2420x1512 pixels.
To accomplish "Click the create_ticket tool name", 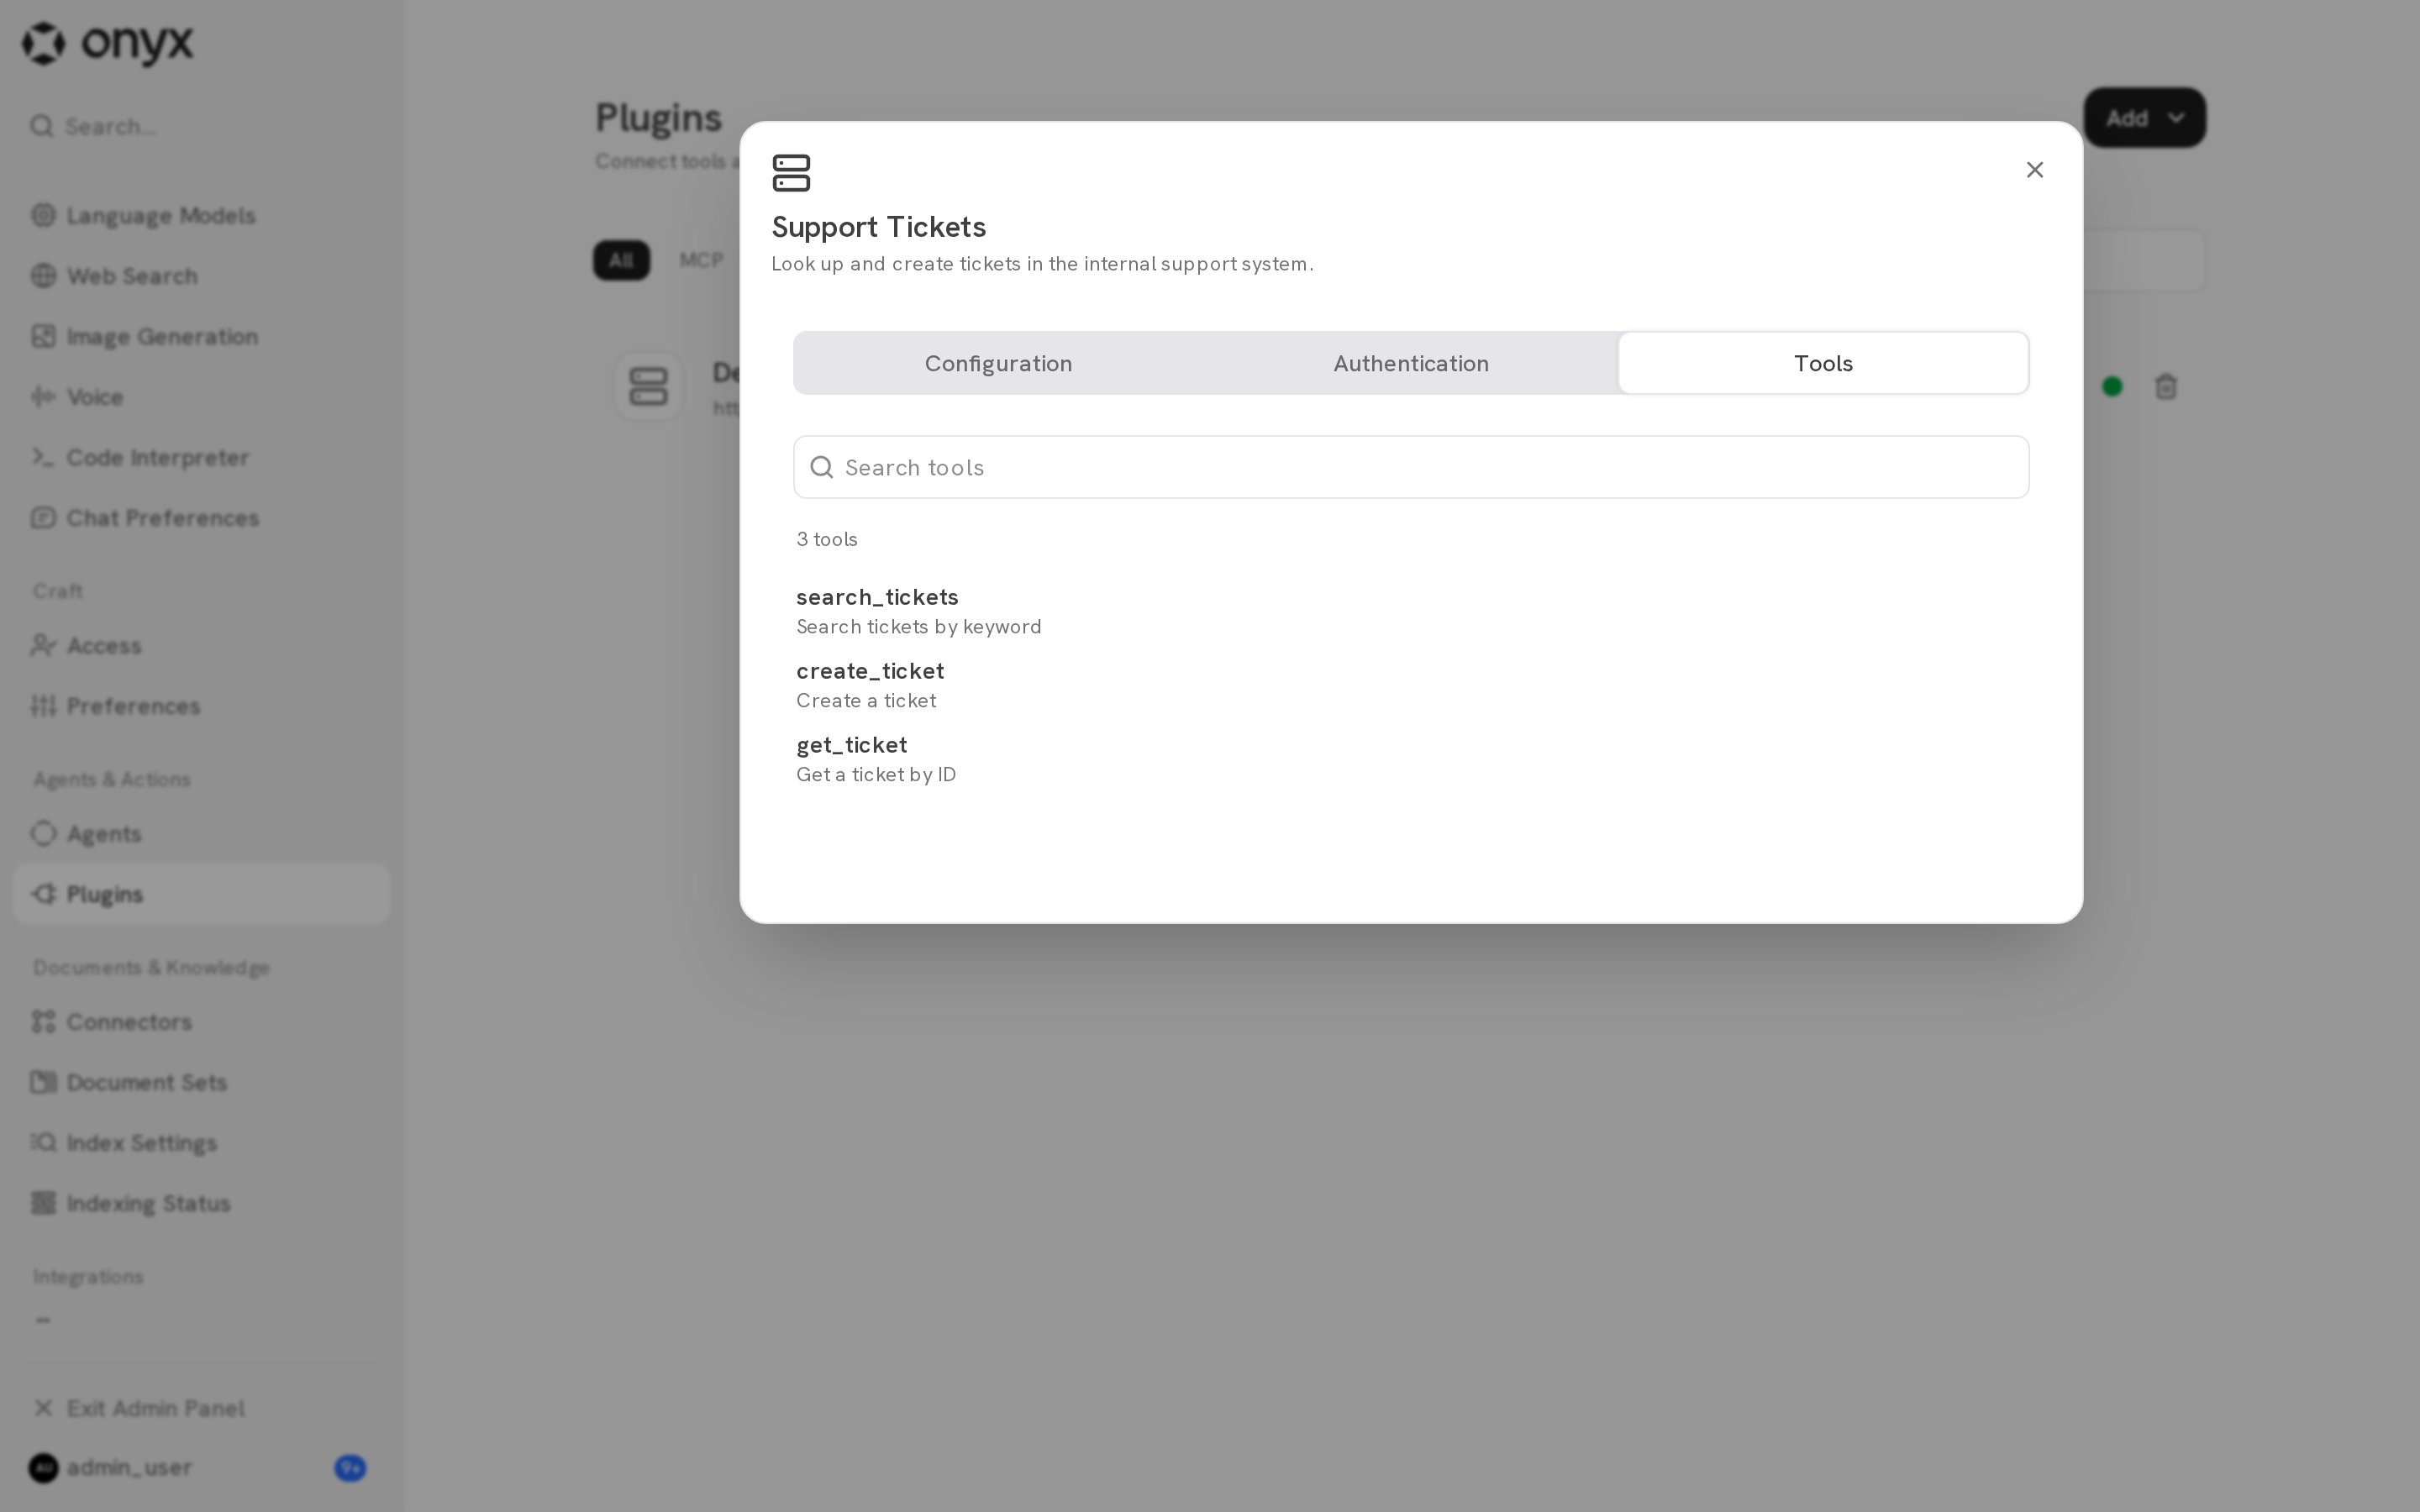I will click(870, 671).
